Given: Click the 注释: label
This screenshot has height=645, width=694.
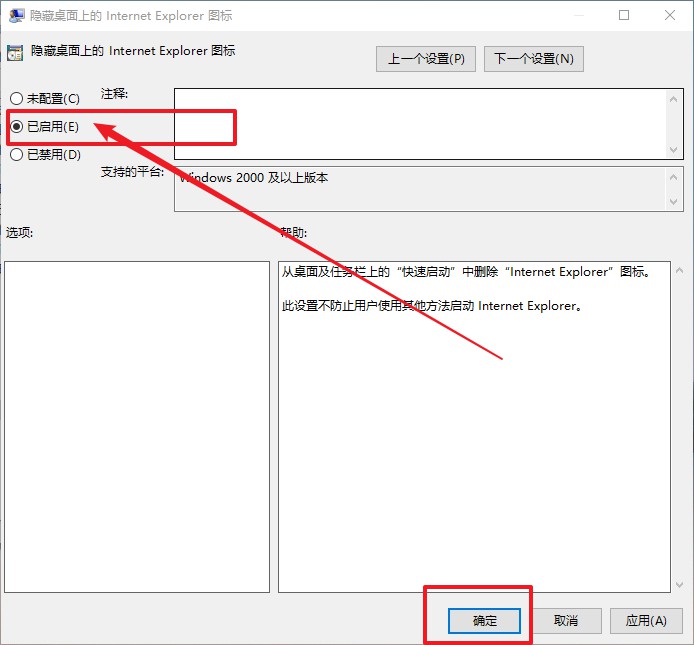Looking at the screenshot, I should coord(114,94).
